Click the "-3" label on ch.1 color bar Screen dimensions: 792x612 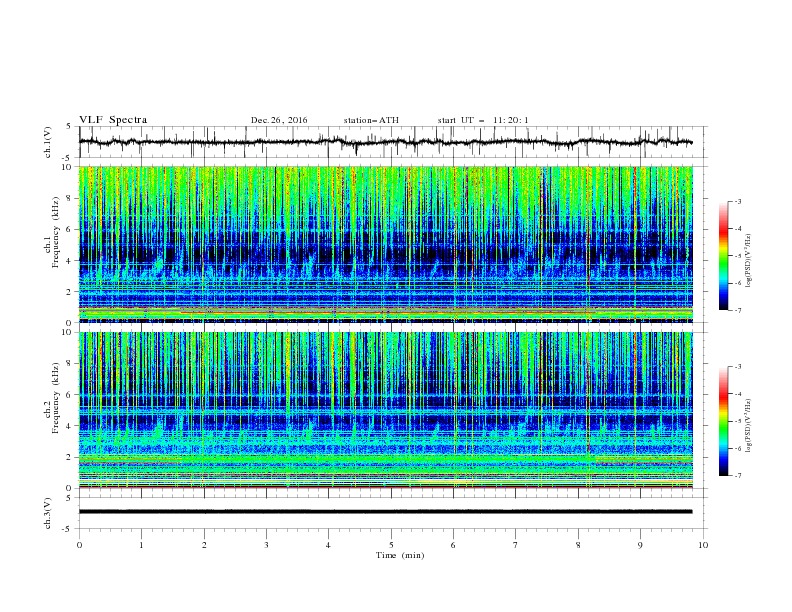(737, 202)
